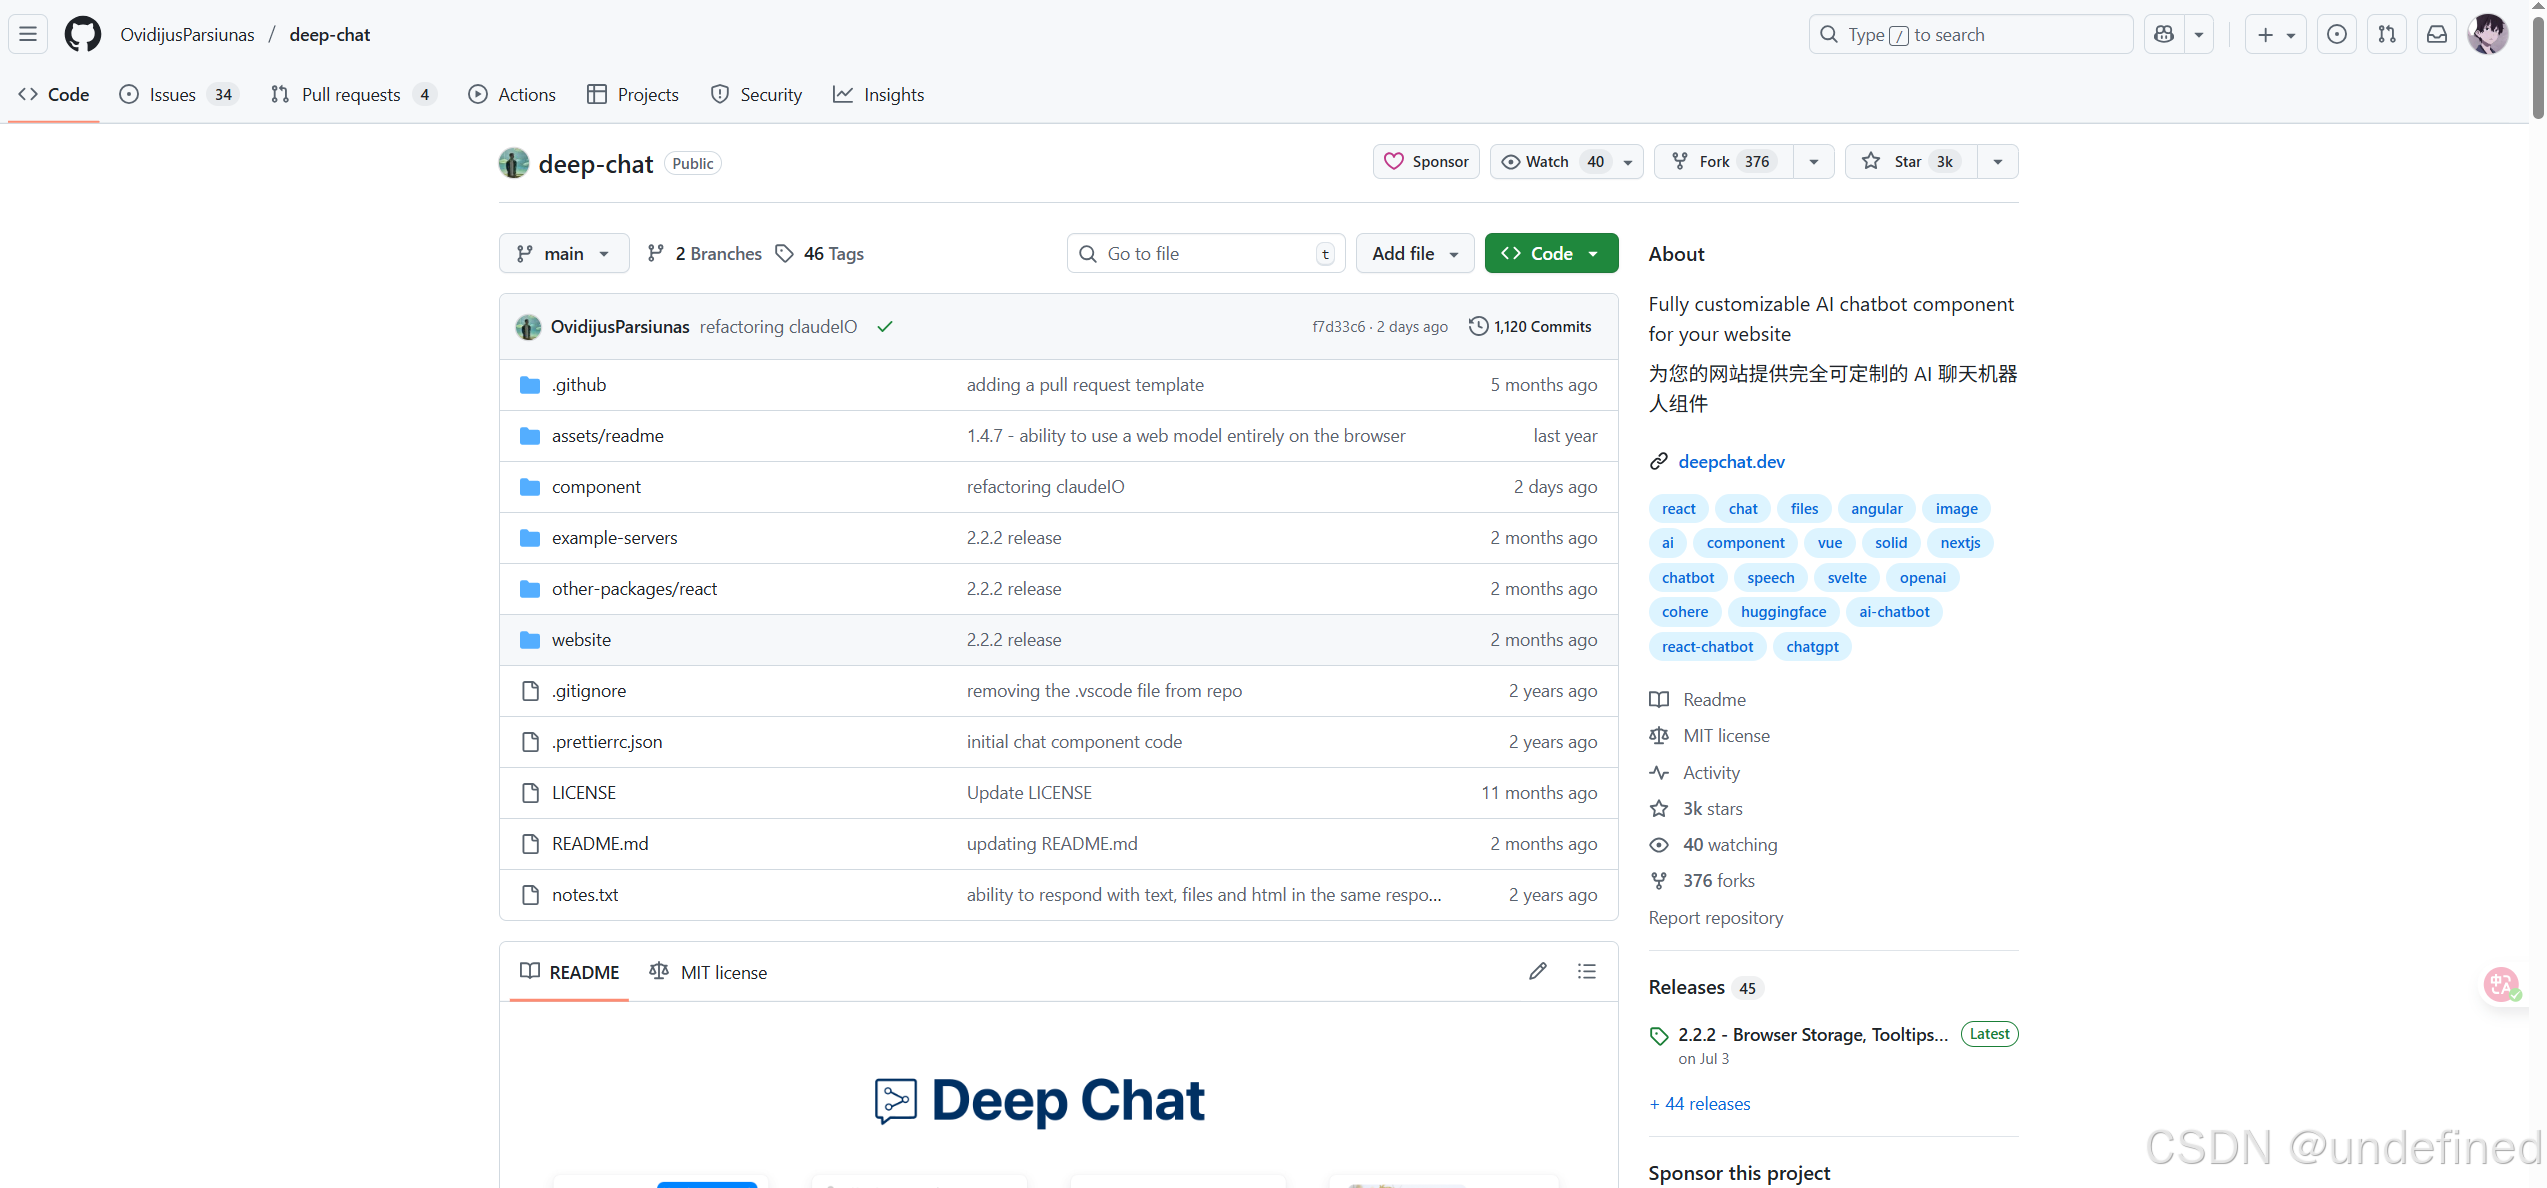Open the hamburger navigation menu
This screenshot has width=2547, height=1188.
[x=28, y=34]
